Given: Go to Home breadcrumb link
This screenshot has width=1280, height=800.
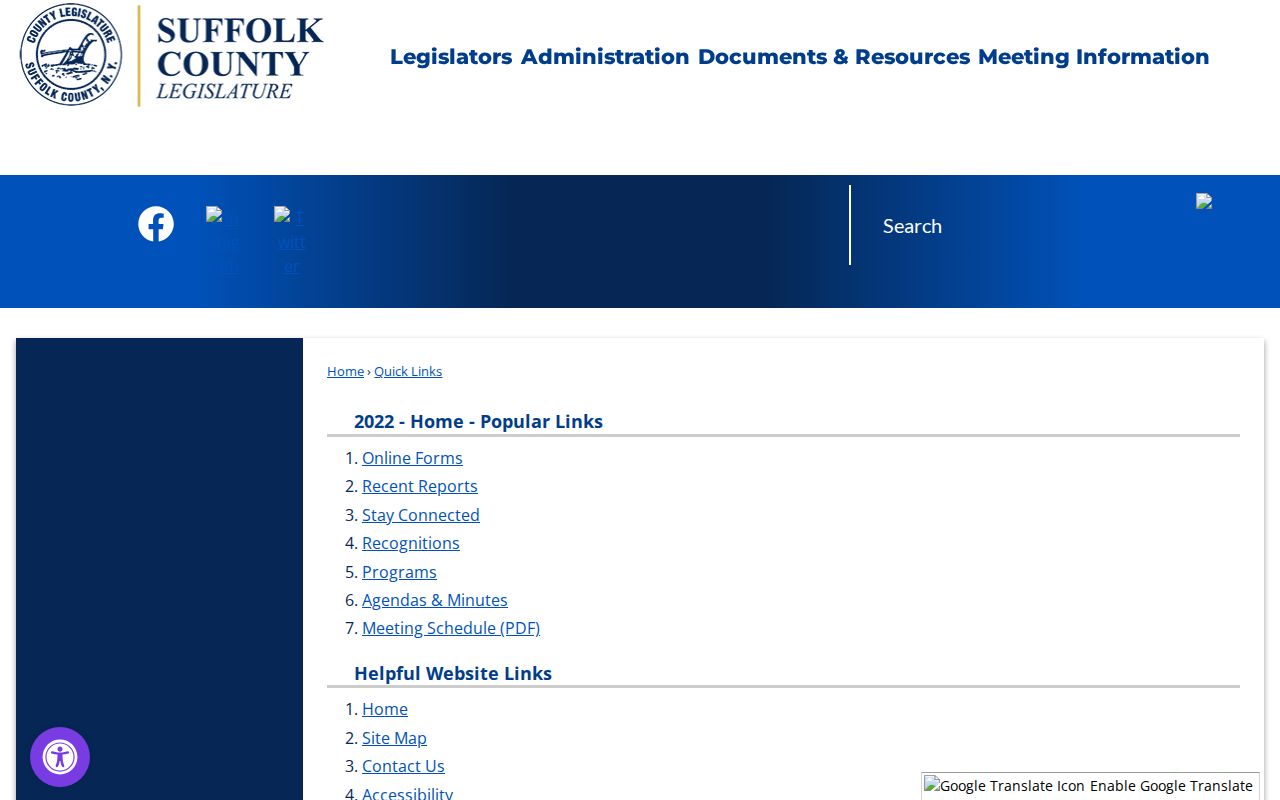Looking at the screenshot, I should click(345, 371).
